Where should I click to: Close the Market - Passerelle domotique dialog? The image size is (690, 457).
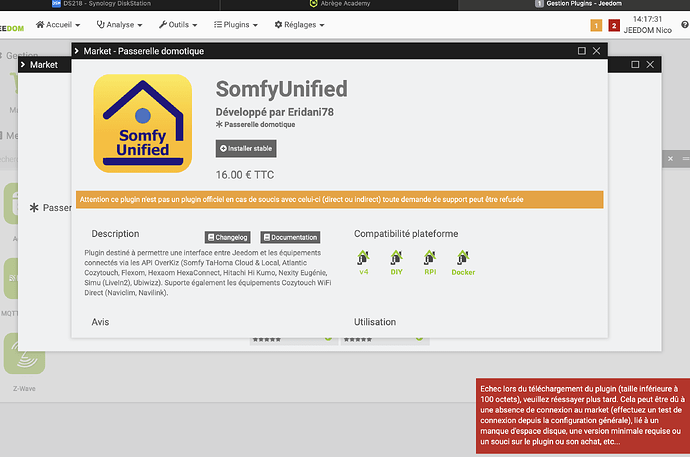(x=596, y=51)
